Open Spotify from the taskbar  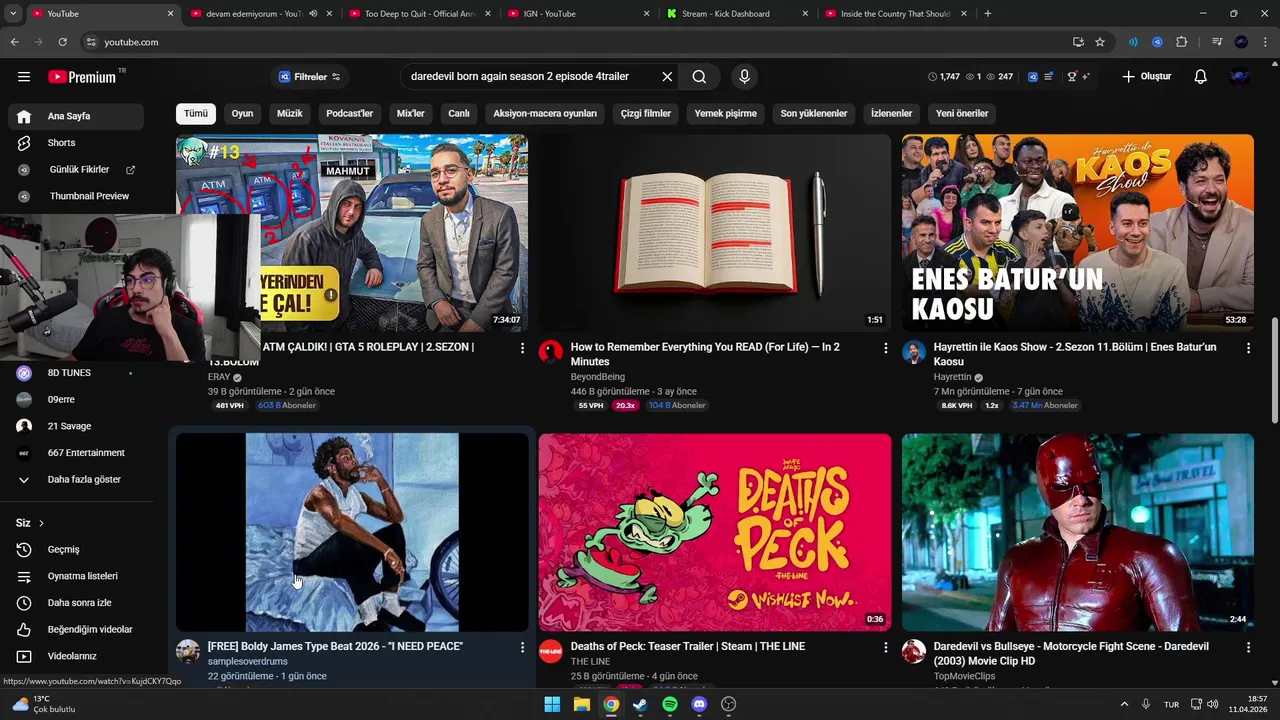coord(670,704)
